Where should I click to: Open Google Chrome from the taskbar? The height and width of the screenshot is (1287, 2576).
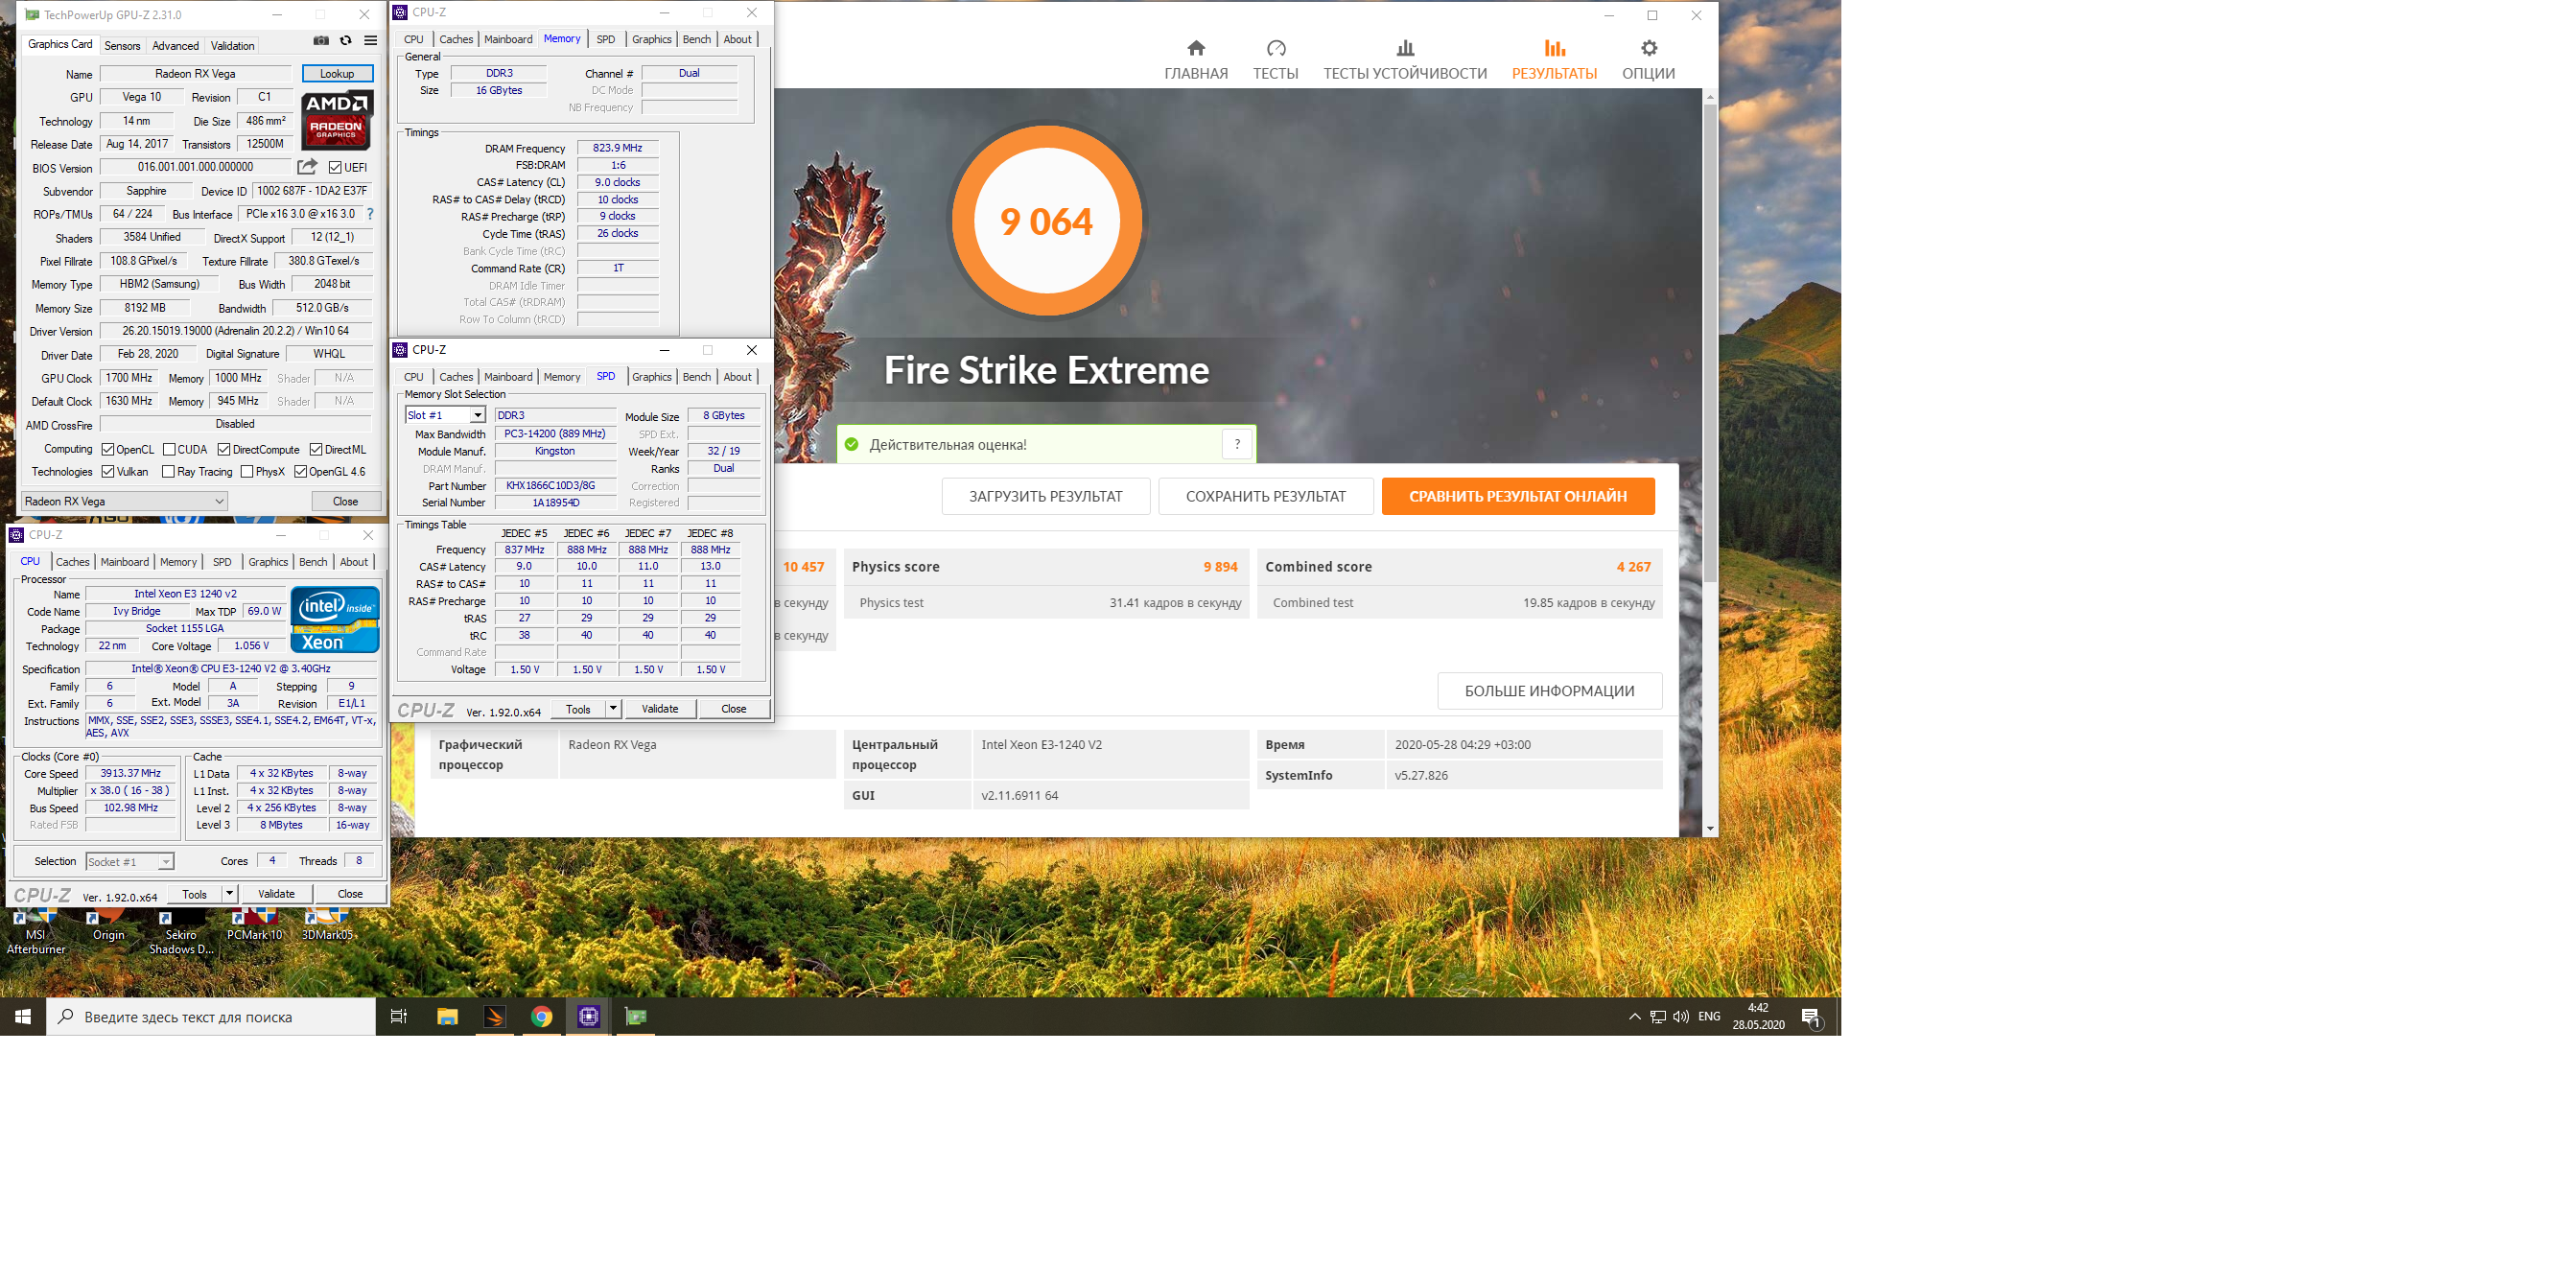click(541, 1016)
